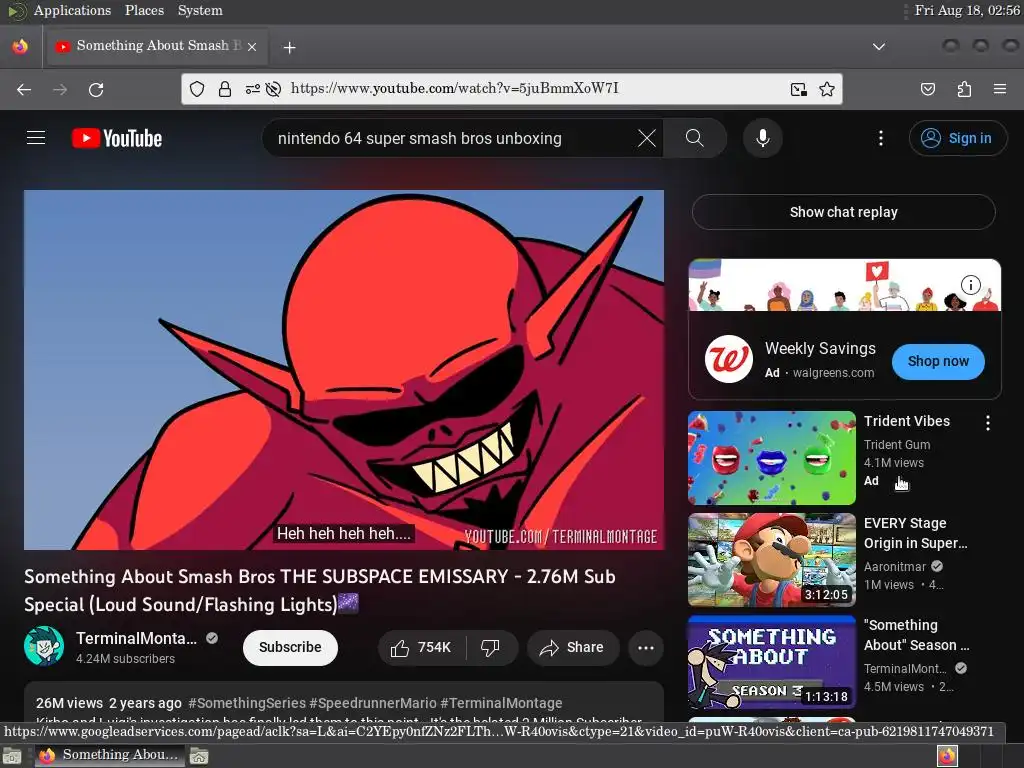Open the Firefox extensions puzzle icon
The height and width of the screenshot is (768, 1024).
coord(964,89)
